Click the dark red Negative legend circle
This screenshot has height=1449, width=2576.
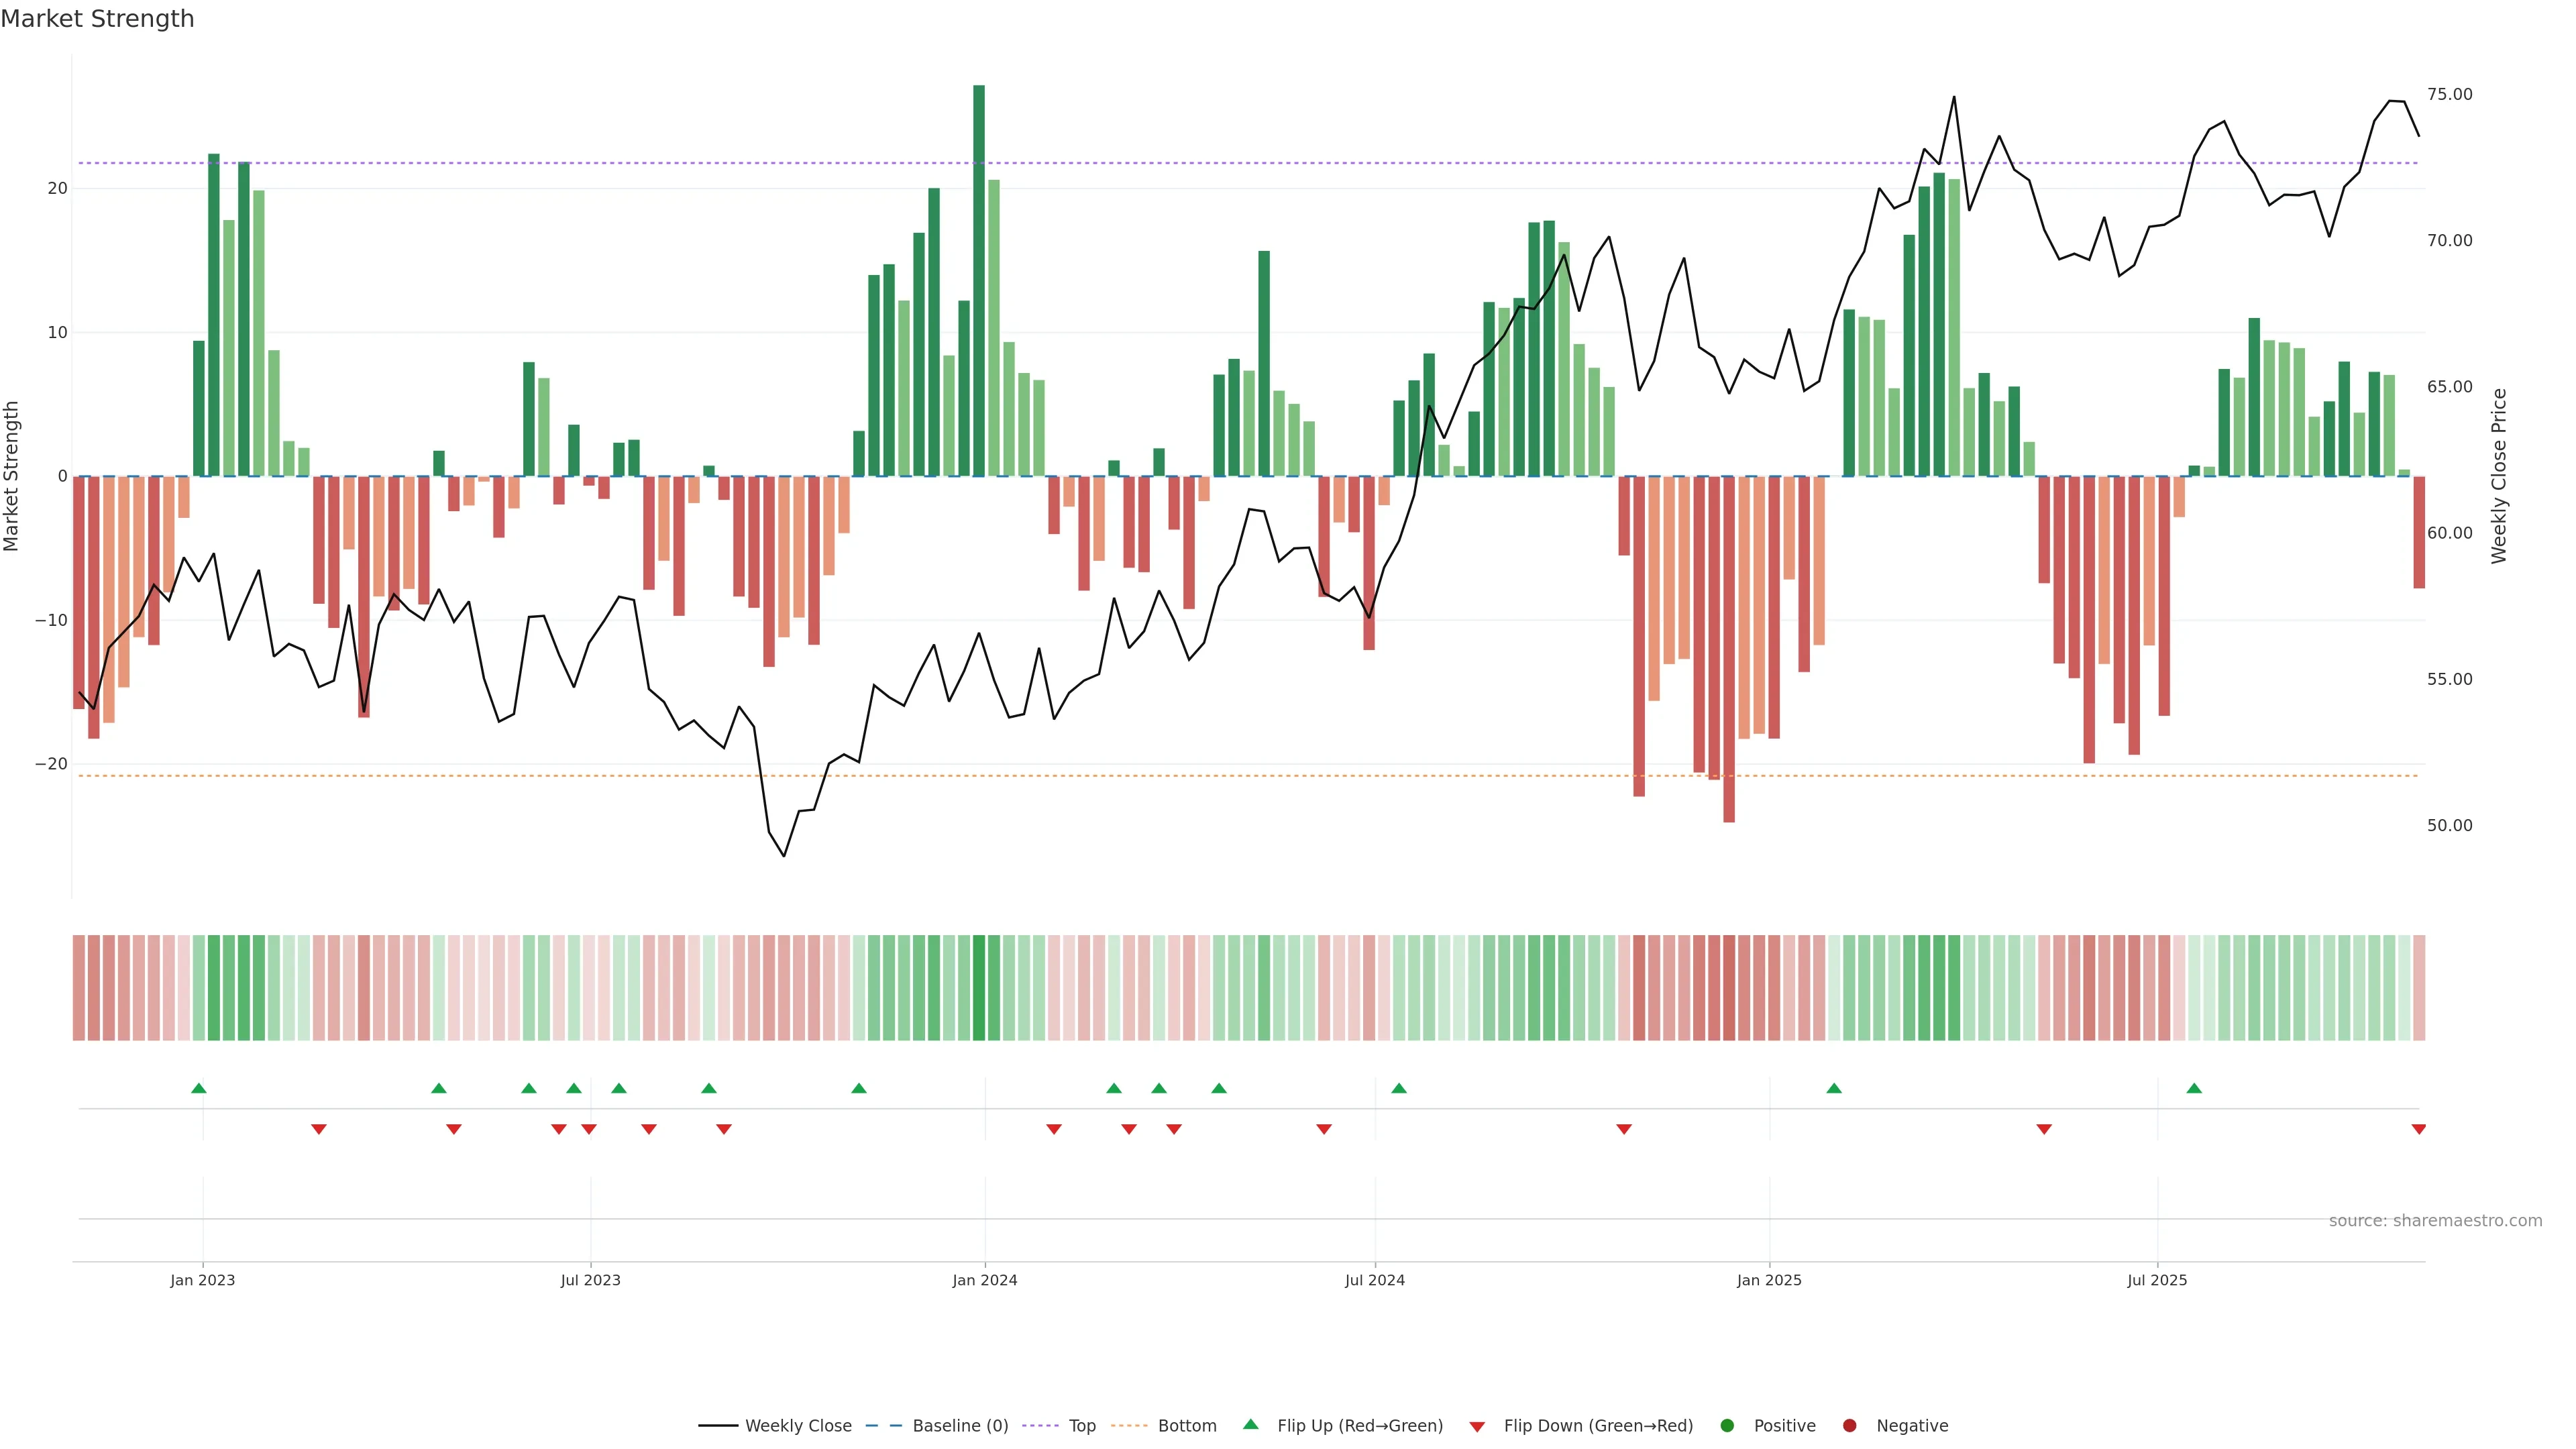1849,1425
